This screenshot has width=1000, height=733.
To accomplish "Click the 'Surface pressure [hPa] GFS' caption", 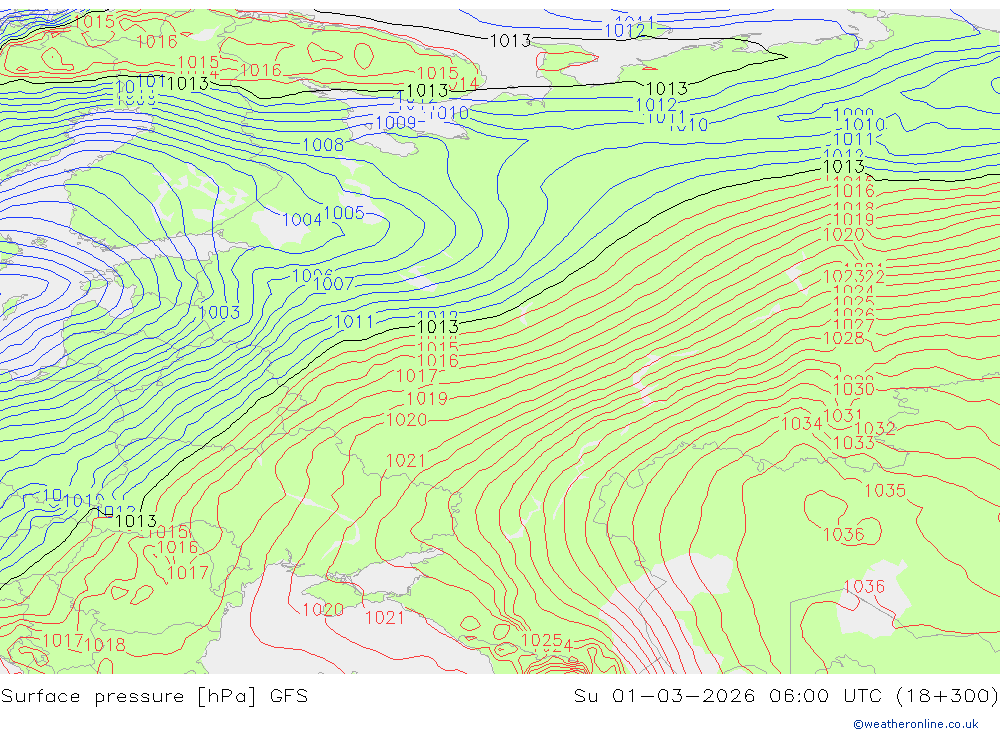I will 154,696.
